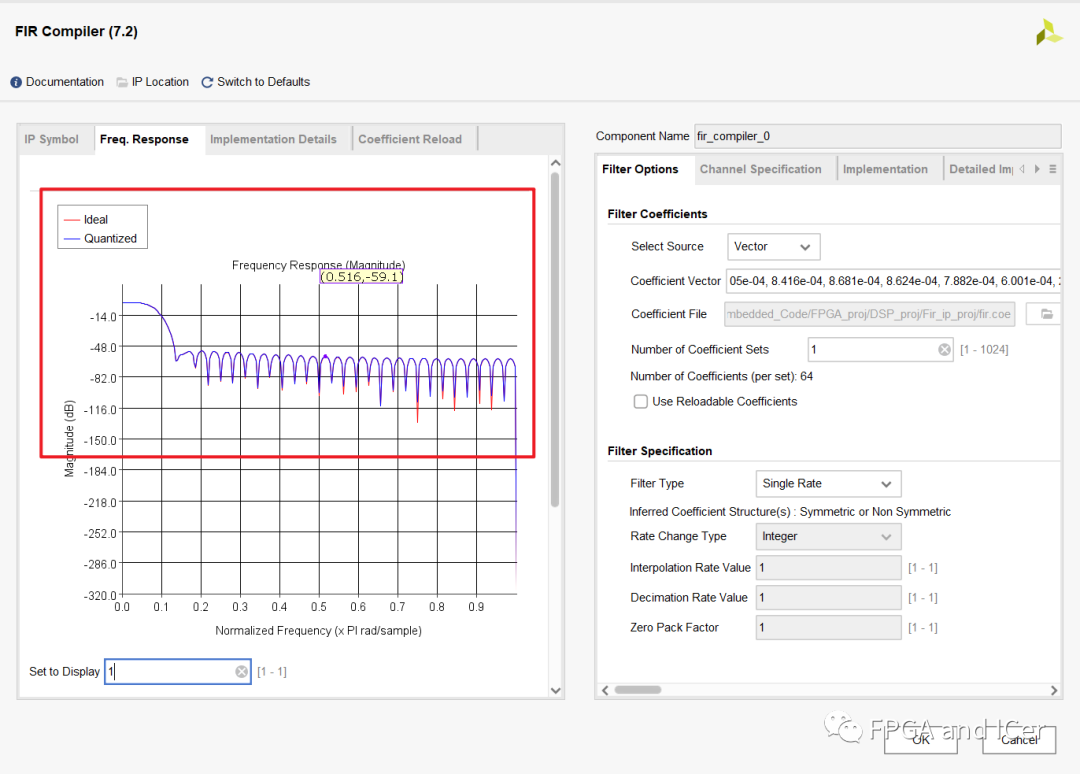Open the Select Source dropdown
The height and width of the screenshot is (774, 1080).
(x=773, y=247)
